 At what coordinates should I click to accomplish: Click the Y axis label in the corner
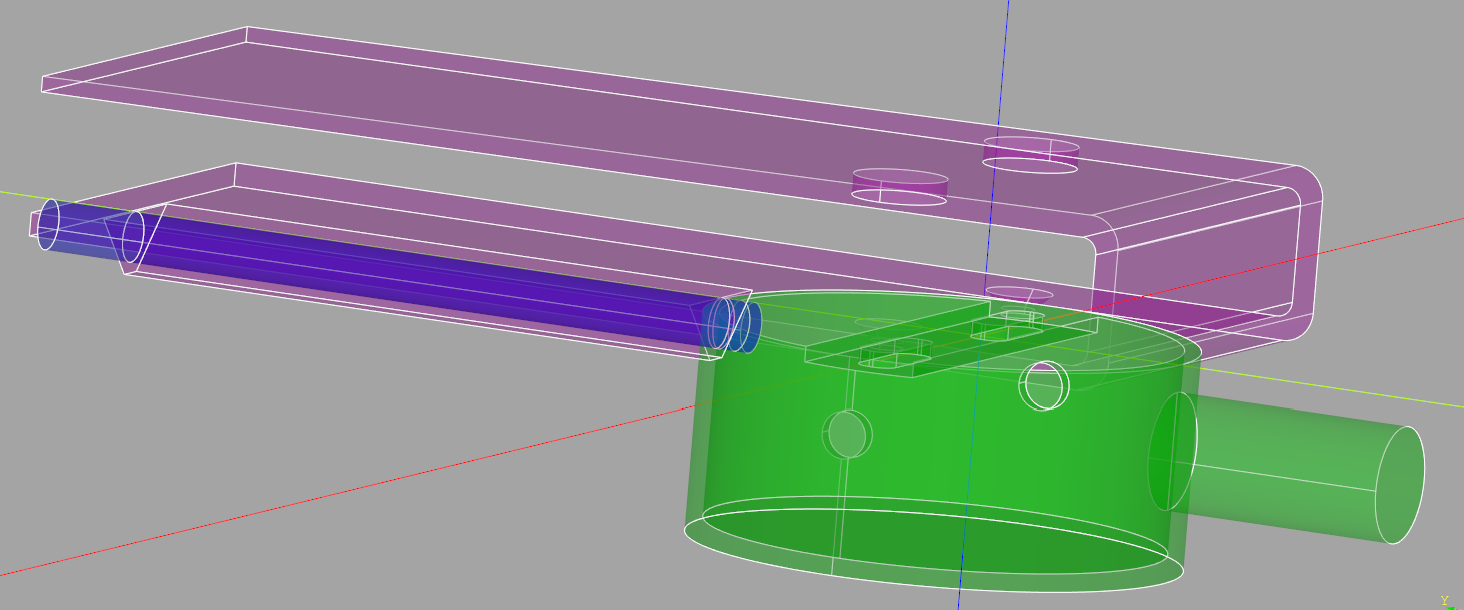(1444, 600)
